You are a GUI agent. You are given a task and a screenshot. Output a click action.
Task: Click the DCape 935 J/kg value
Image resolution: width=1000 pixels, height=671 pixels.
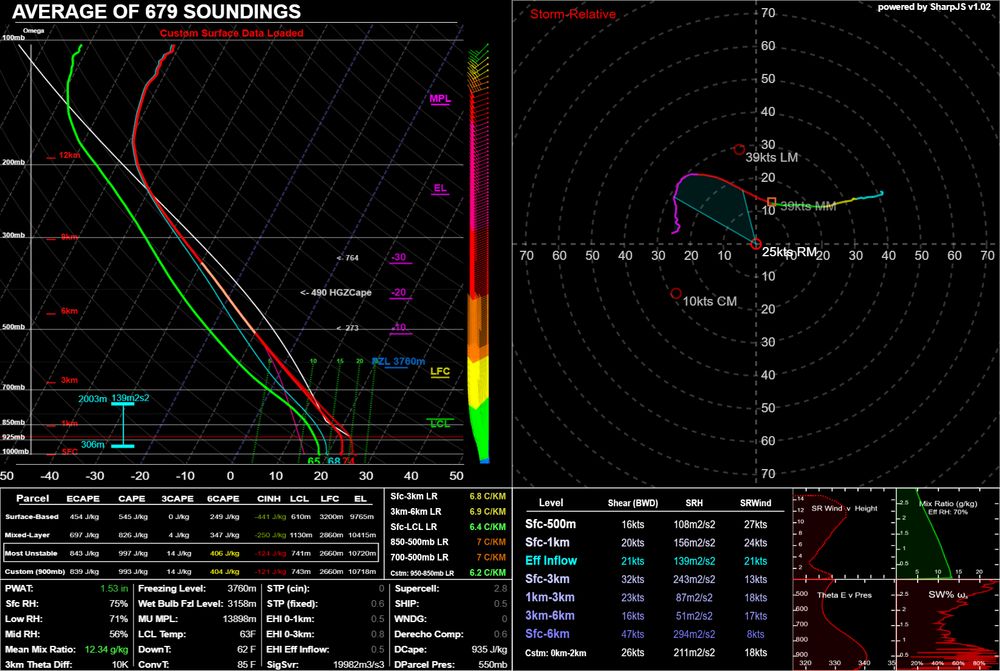pos(489,649)
